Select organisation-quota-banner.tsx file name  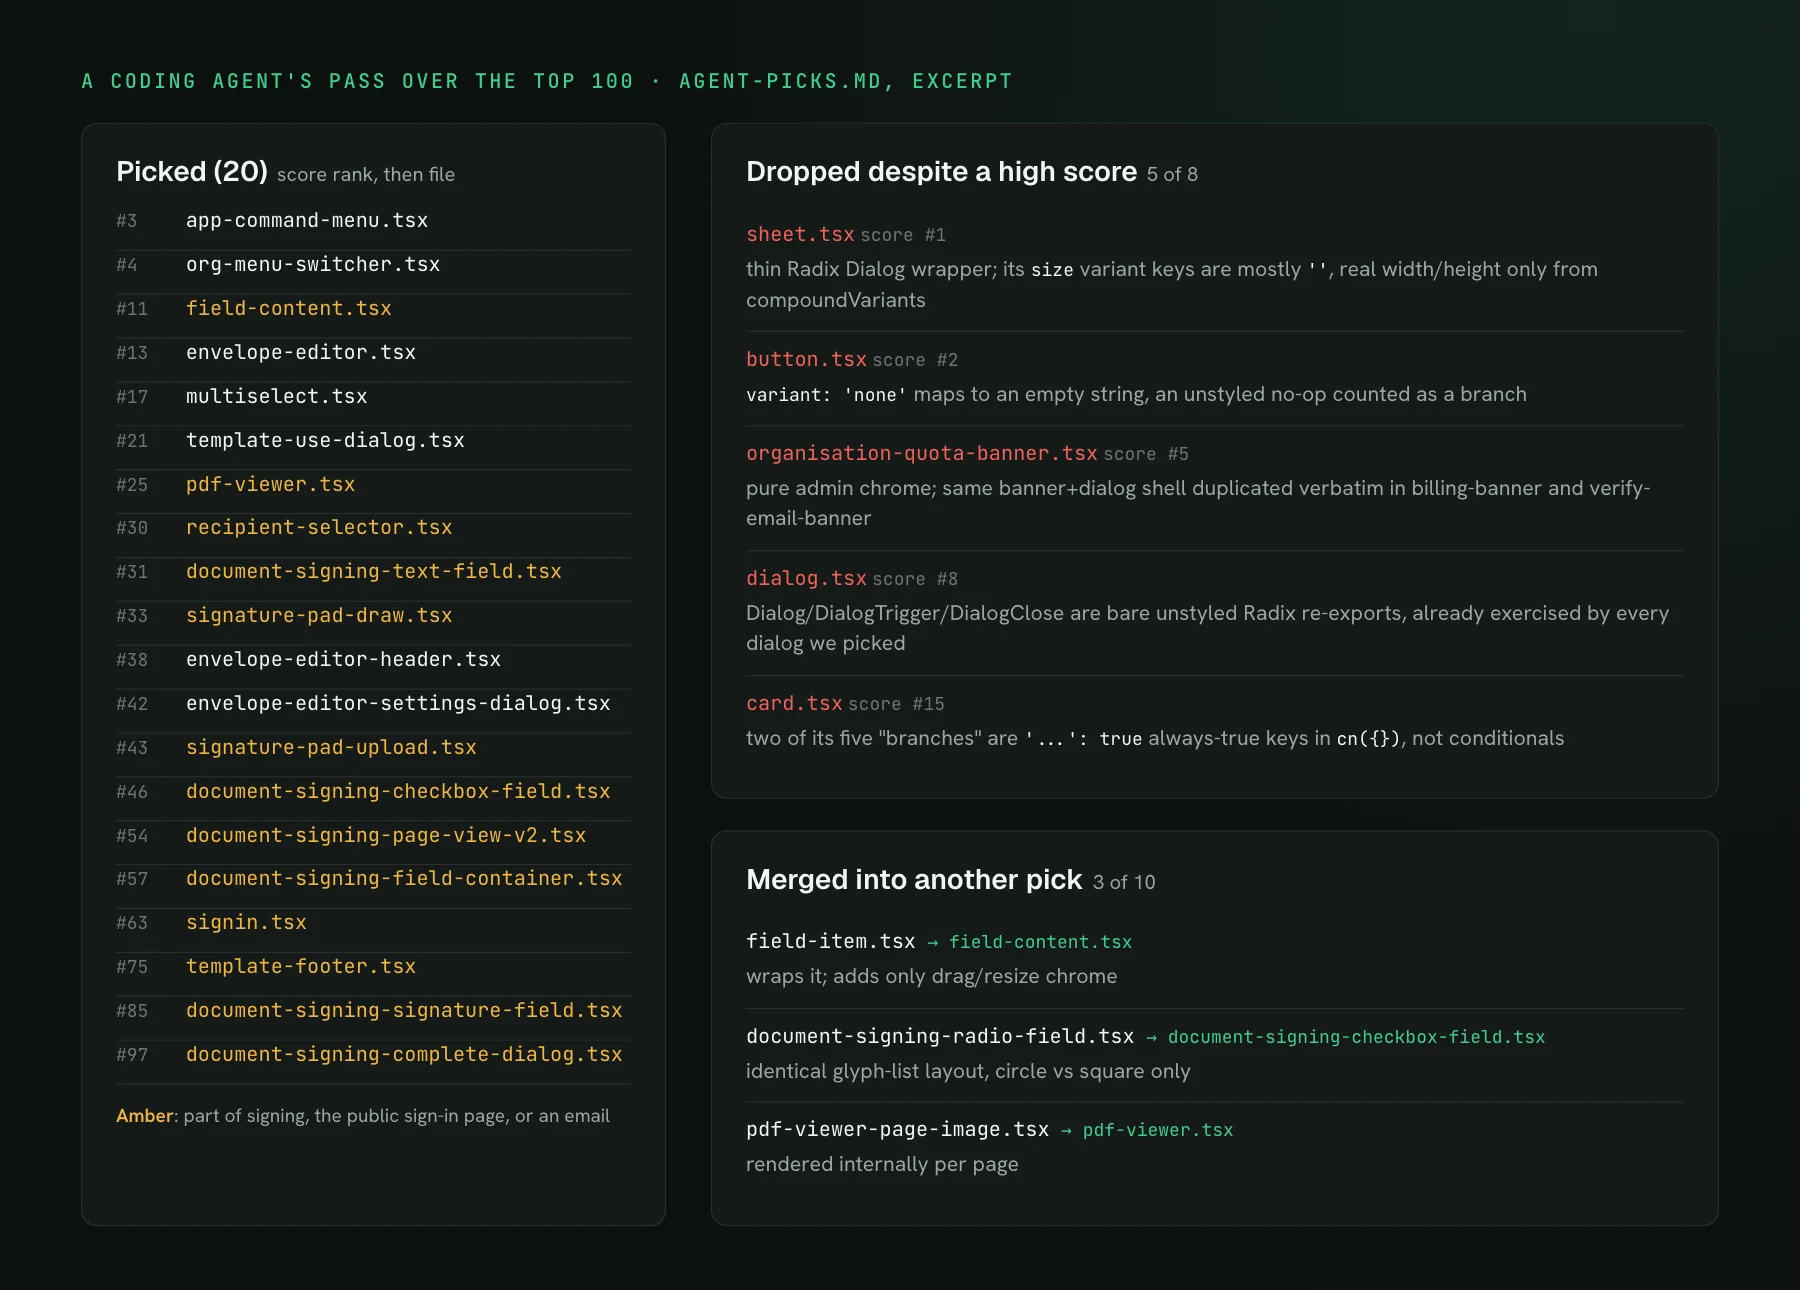[x=922, y=454]
